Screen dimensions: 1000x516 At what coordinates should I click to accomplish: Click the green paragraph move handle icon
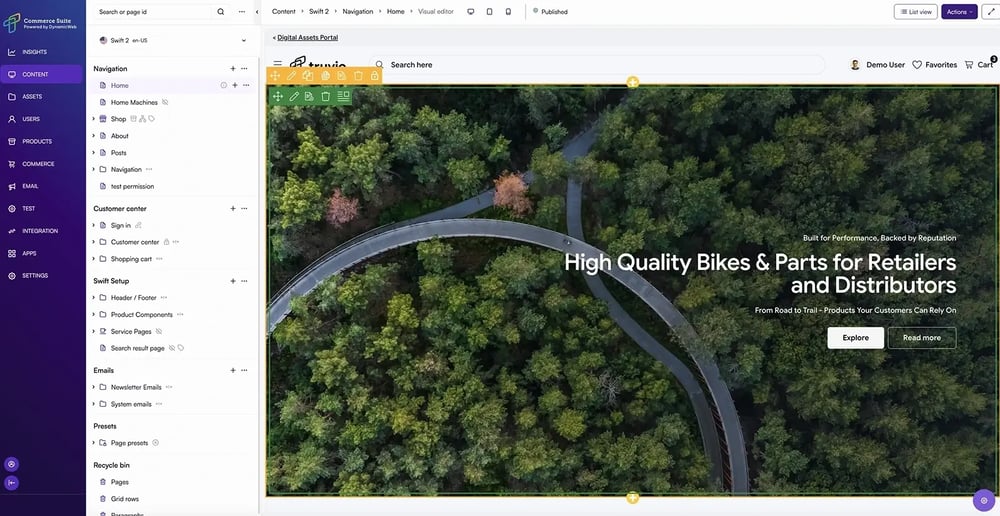tap(277, 96)
